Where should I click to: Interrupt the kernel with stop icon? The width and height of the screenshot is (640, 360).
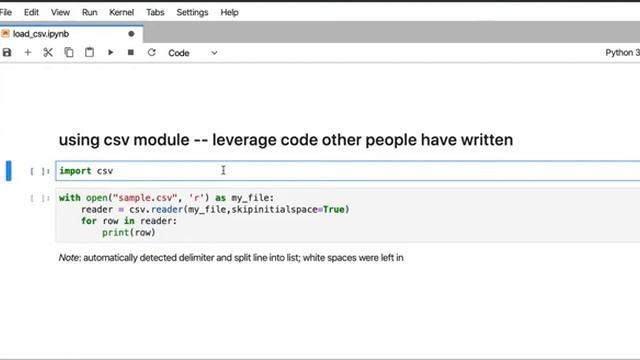[x=131, y=53]
